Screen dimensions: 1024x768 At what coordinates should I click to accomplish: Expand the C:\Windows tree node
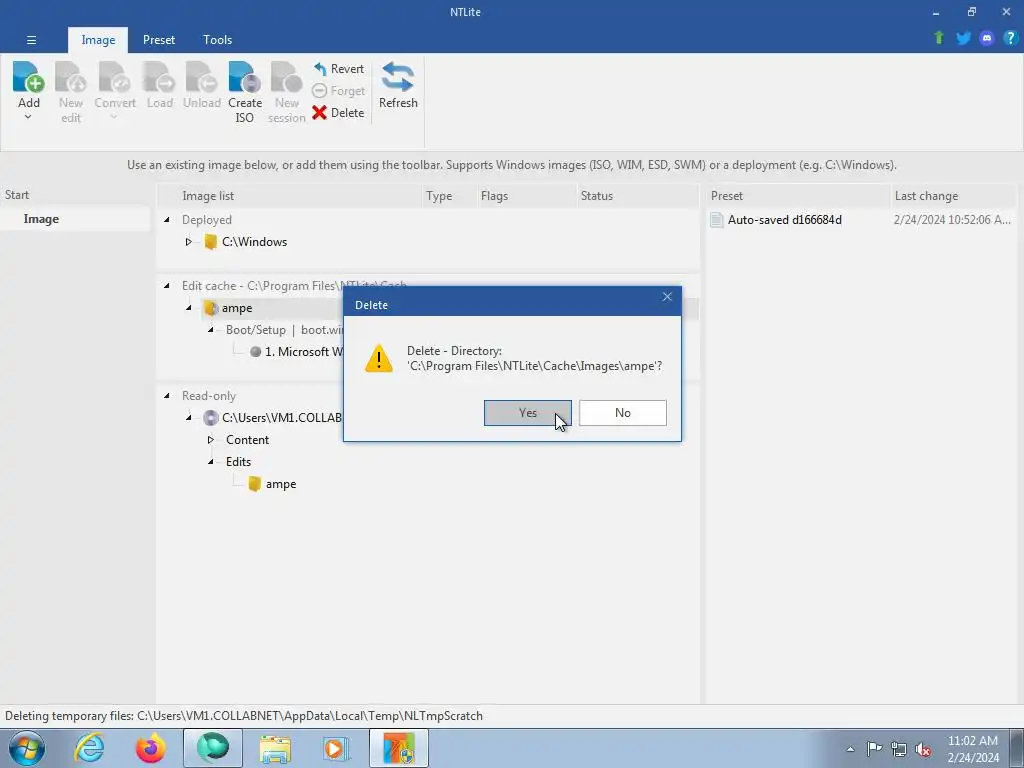[x=188, y=242]
